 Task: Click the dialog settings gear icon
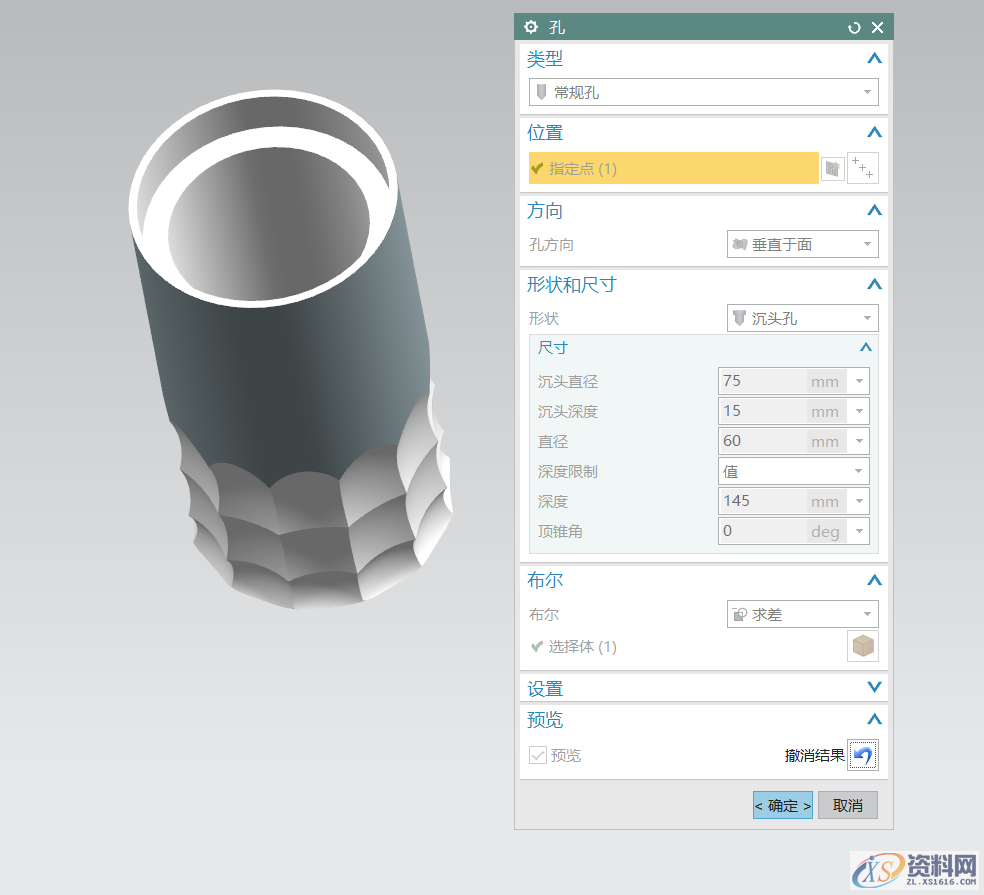(531, 27)
